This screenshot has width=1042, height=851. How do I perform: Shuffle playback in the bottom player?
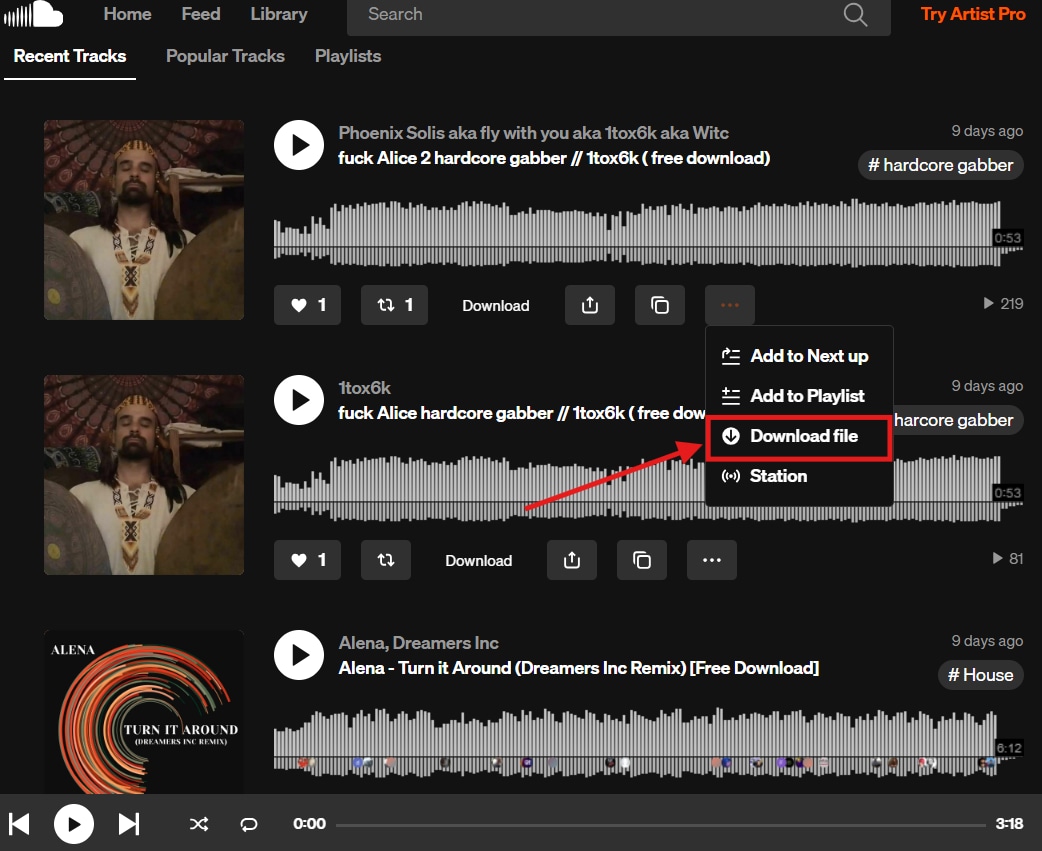(199, 824)
